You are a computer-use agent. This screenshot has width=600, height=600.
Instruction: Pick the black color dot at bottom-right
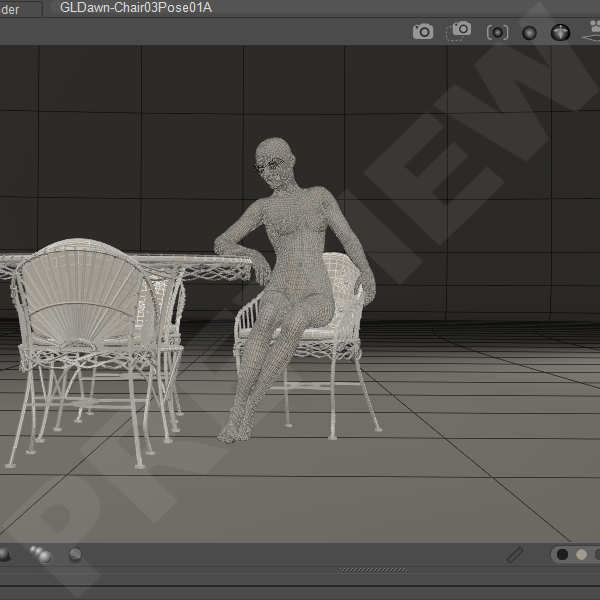(563, 554)
